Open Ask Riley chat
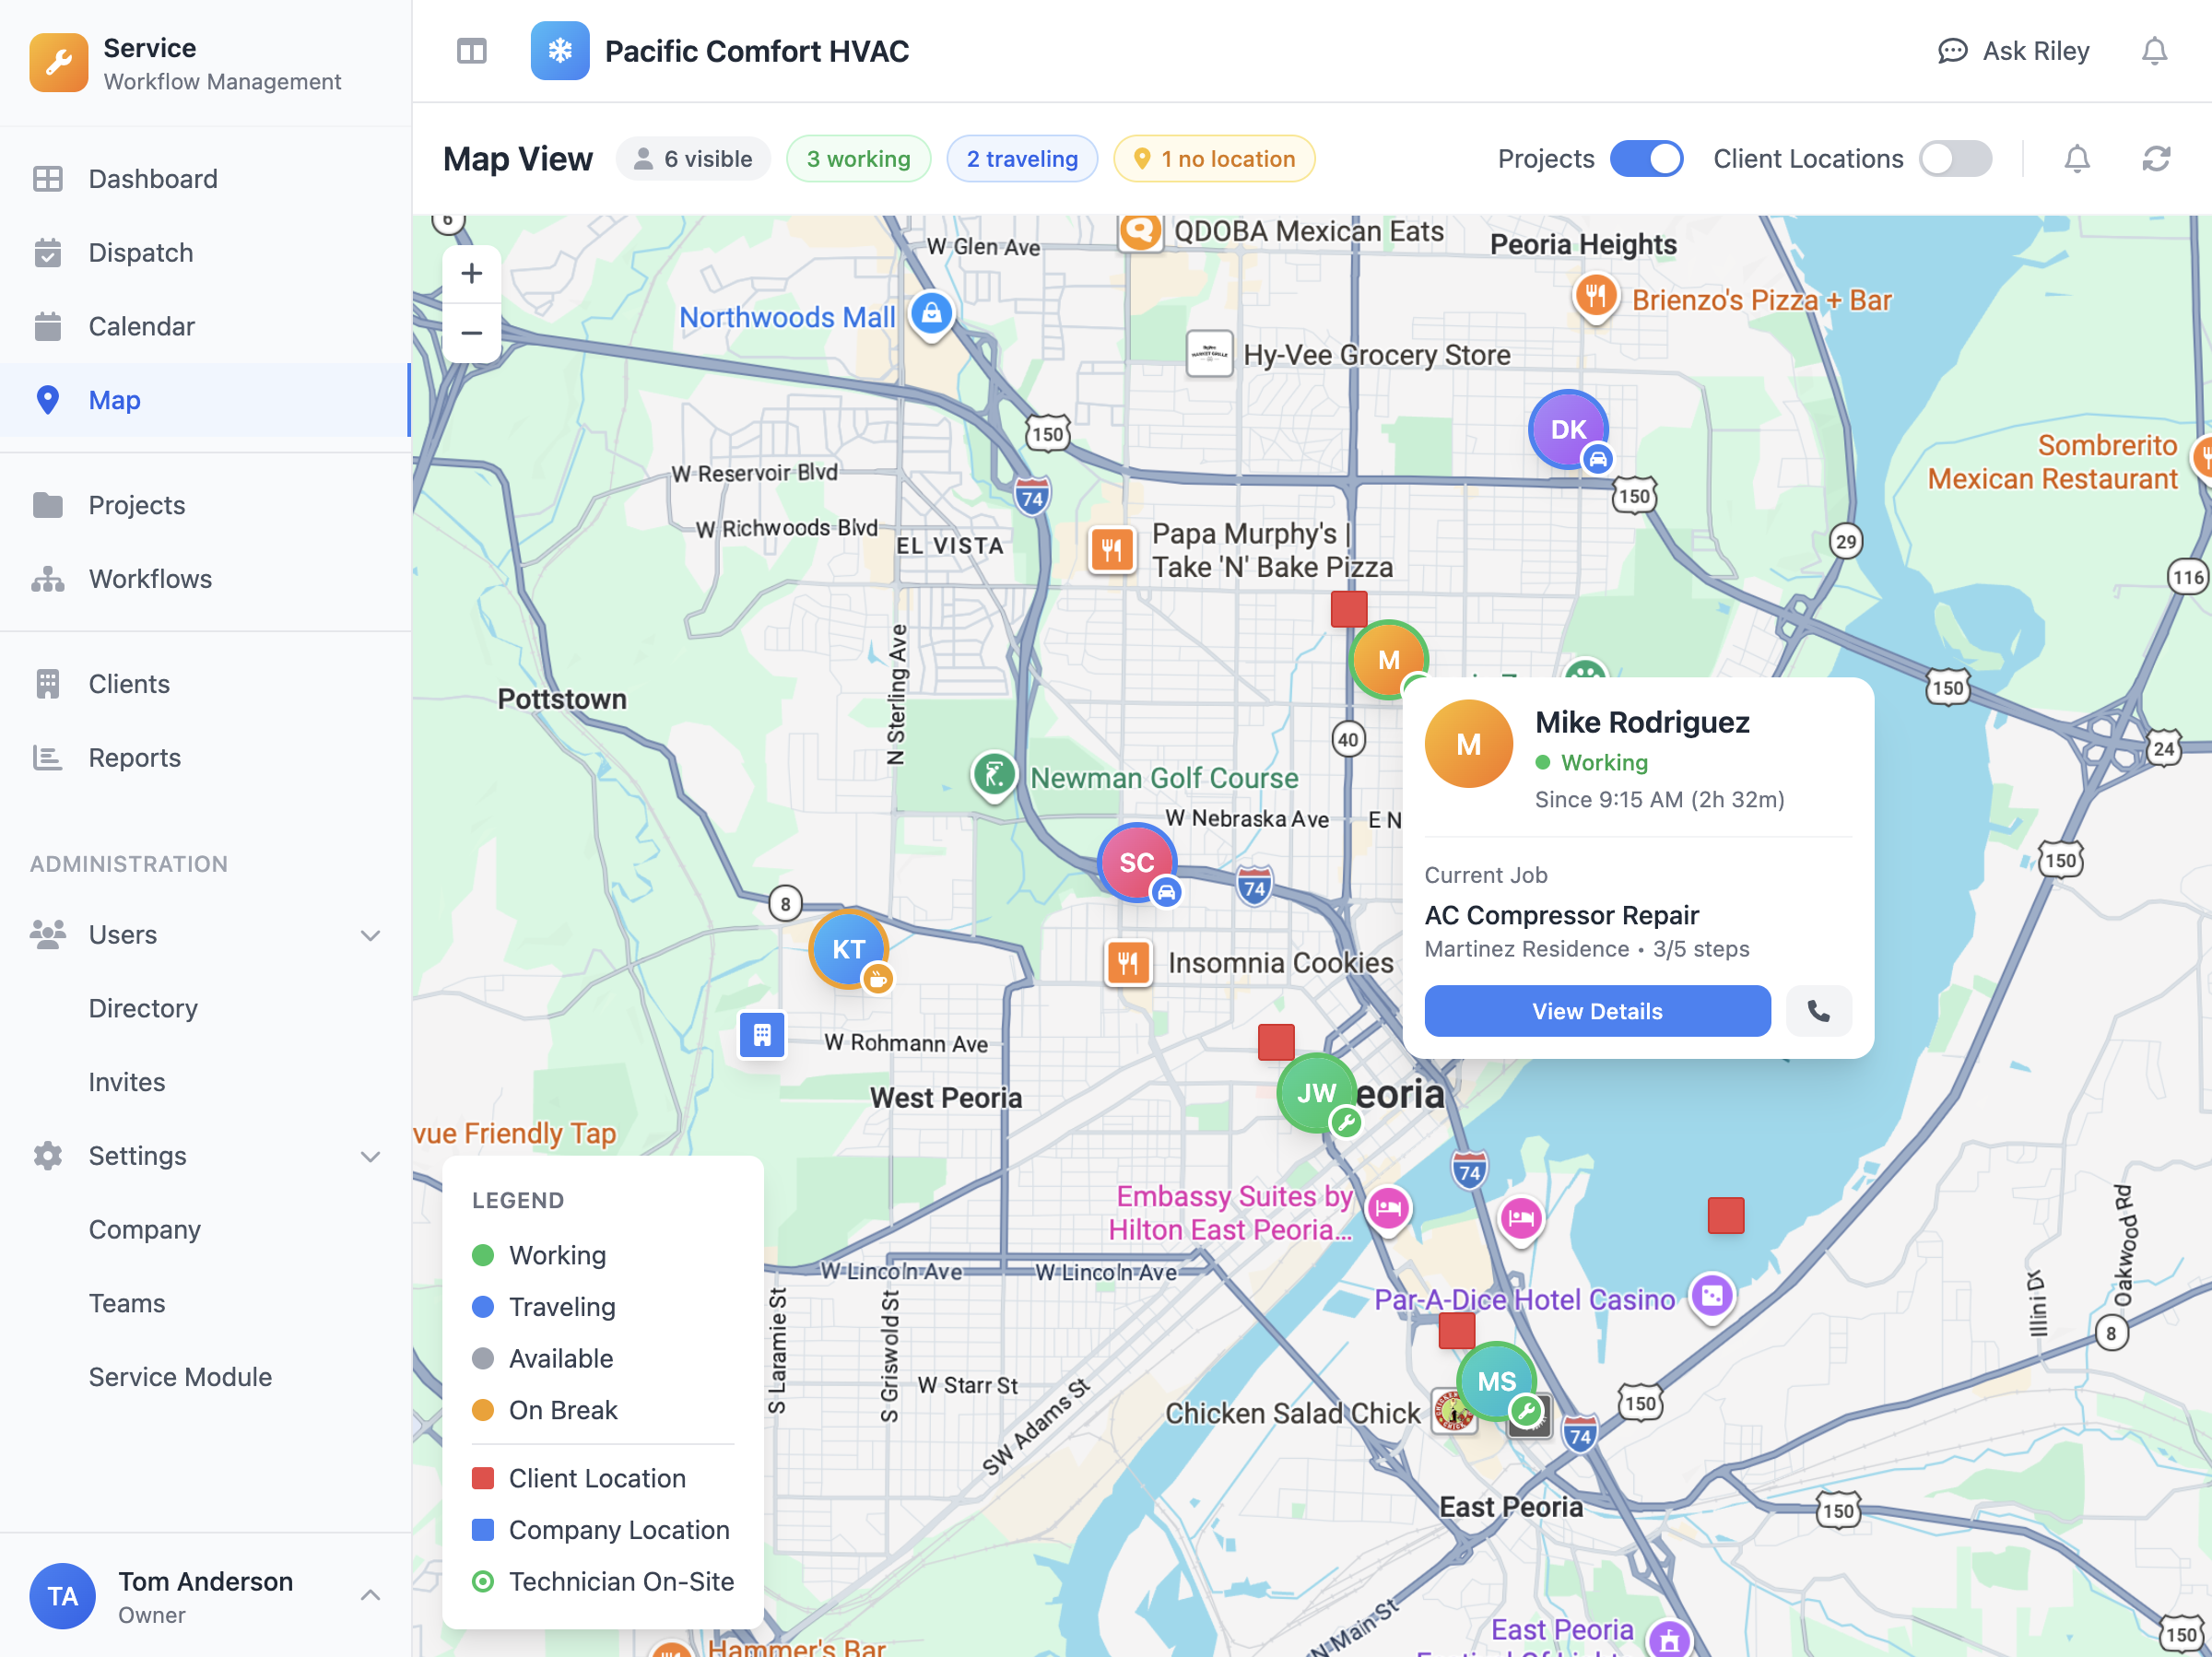 (2013, 50)
